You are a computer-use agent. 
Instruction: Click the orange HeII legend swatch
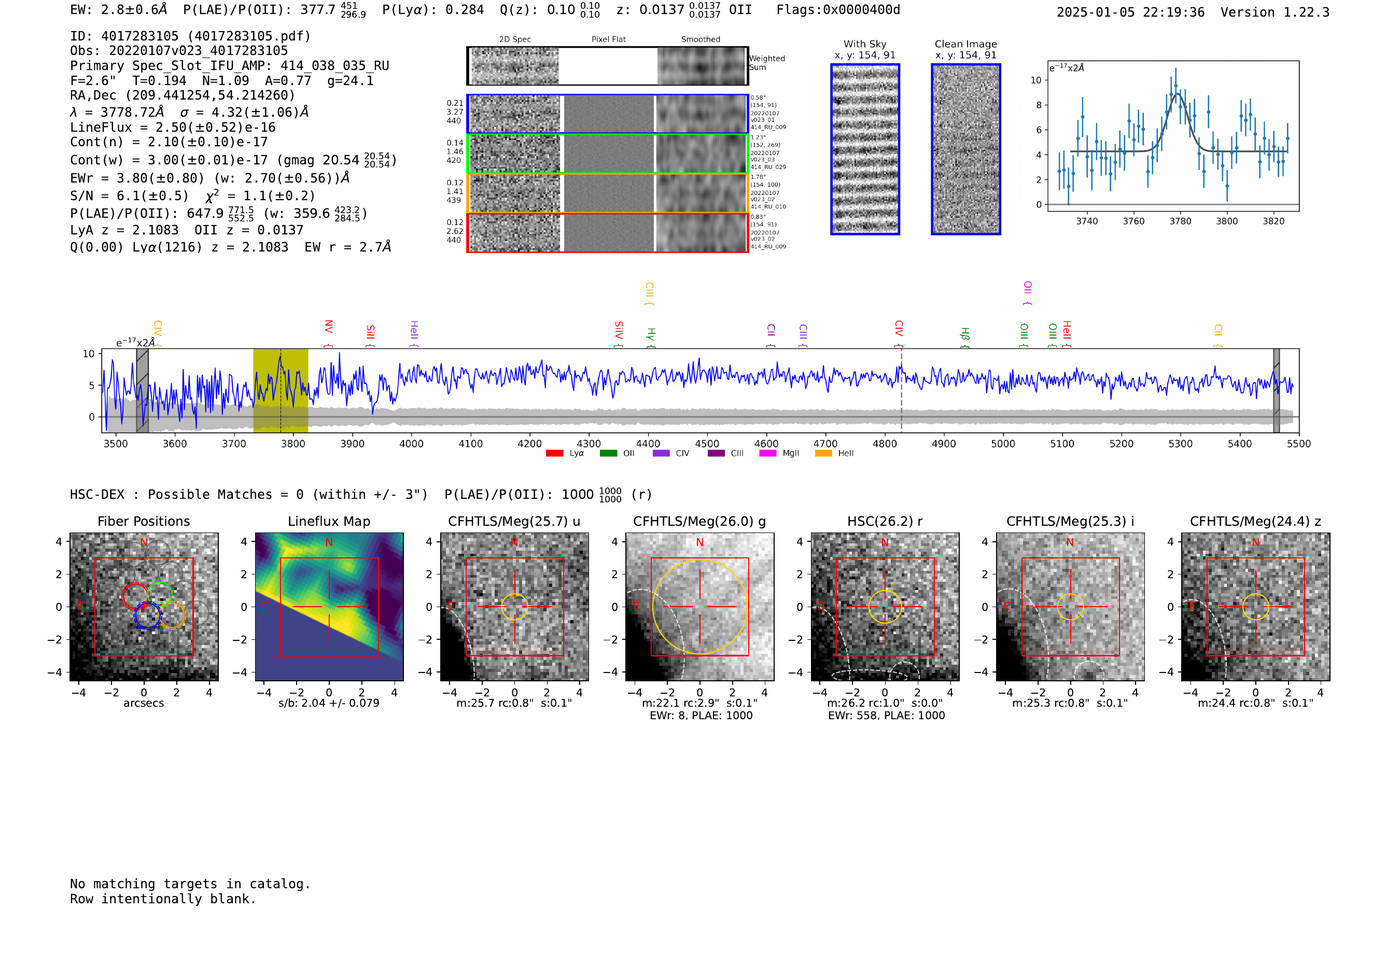point(823,454)
